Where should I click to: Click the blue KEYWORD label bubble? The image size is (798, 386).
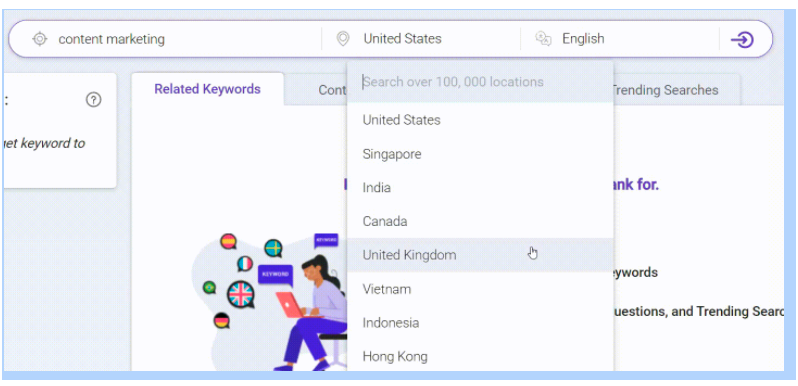(275, 274)
